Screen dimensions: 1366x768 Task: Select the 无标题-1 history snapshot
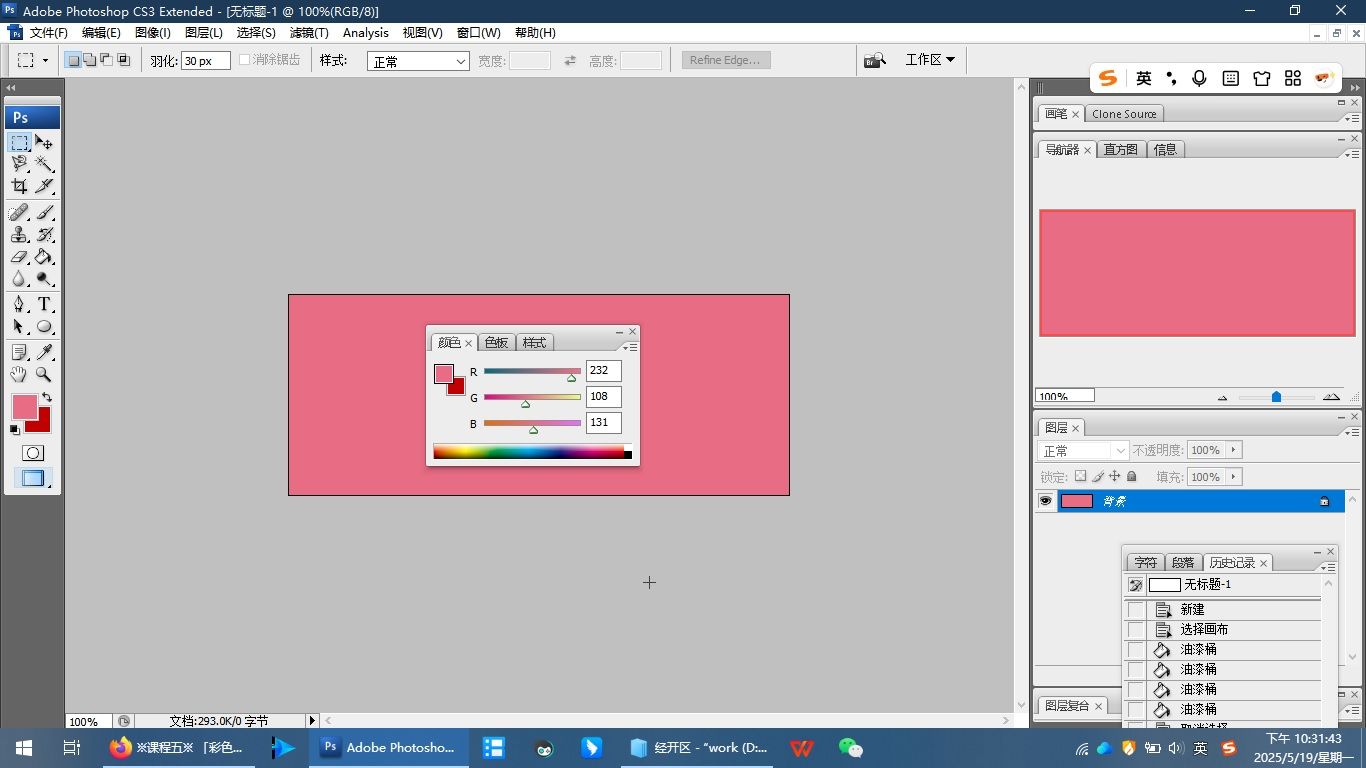click(x=1222, y=585)
